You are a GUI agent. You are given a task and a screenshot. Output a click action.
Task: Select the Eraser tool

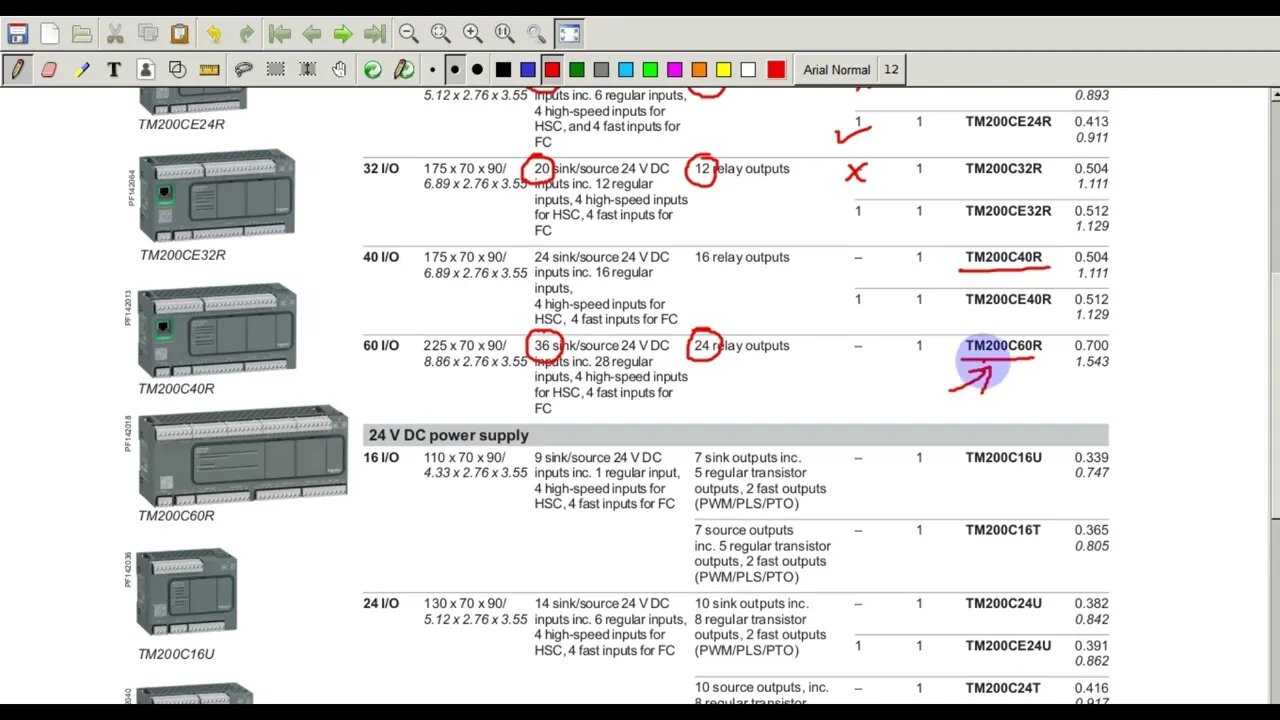(x=49, y=69)
